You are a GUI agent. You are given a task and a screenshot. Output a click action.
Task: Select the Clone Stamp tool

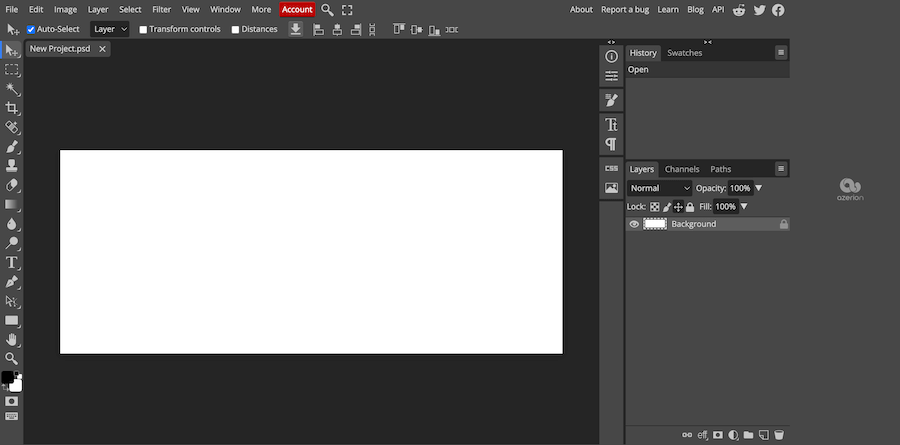tap(11, 166)
